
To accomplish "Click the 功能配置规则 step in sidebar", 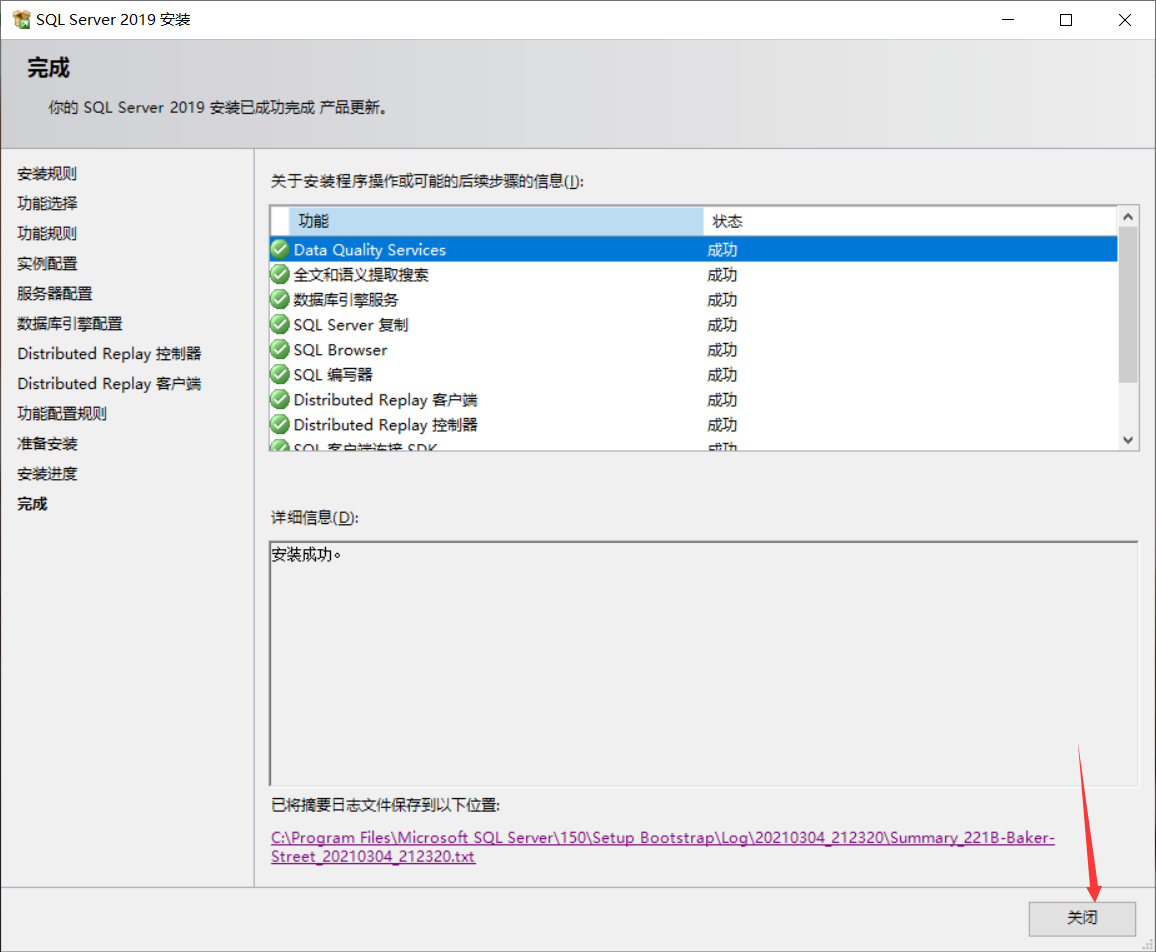I will 62,414.
